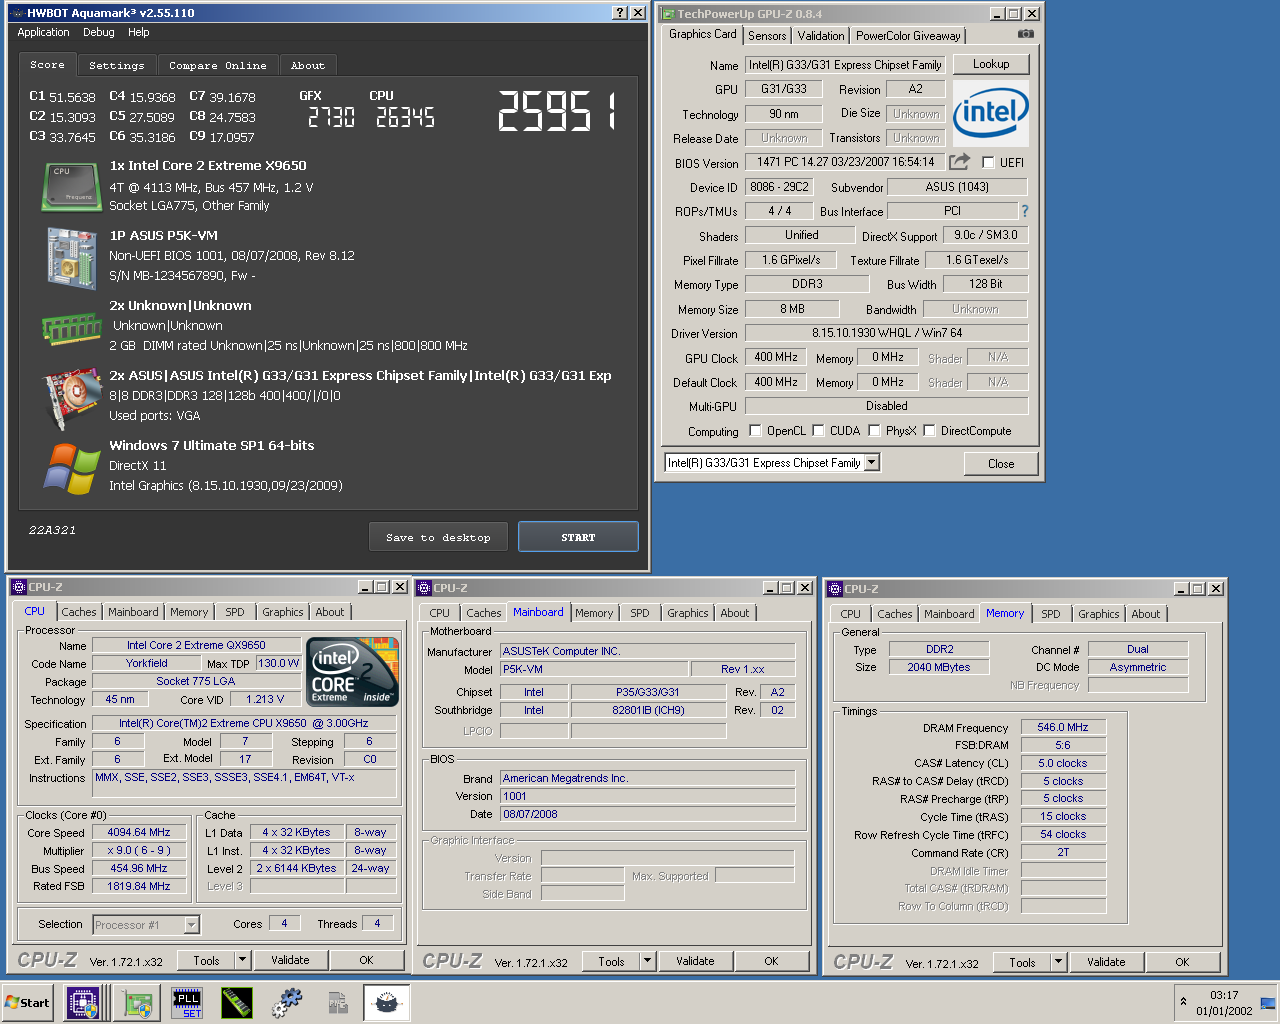The height and width of the screenshot is (1024, 1280).
Task: Switch to the Settings tab in Aquamark
Action: [116, 65]
